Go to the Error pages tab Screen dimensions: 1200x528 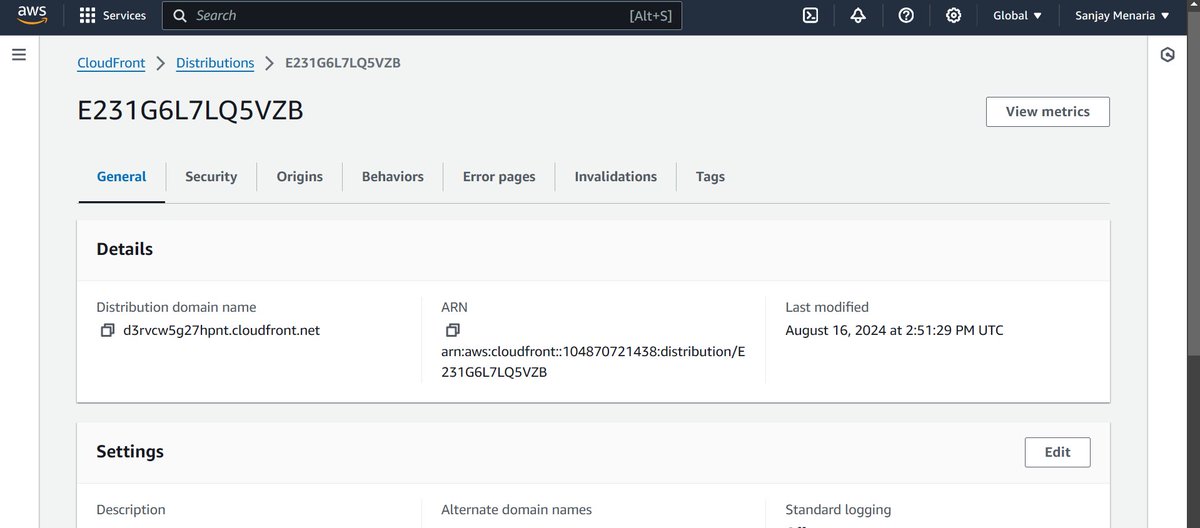pos(499,177)
